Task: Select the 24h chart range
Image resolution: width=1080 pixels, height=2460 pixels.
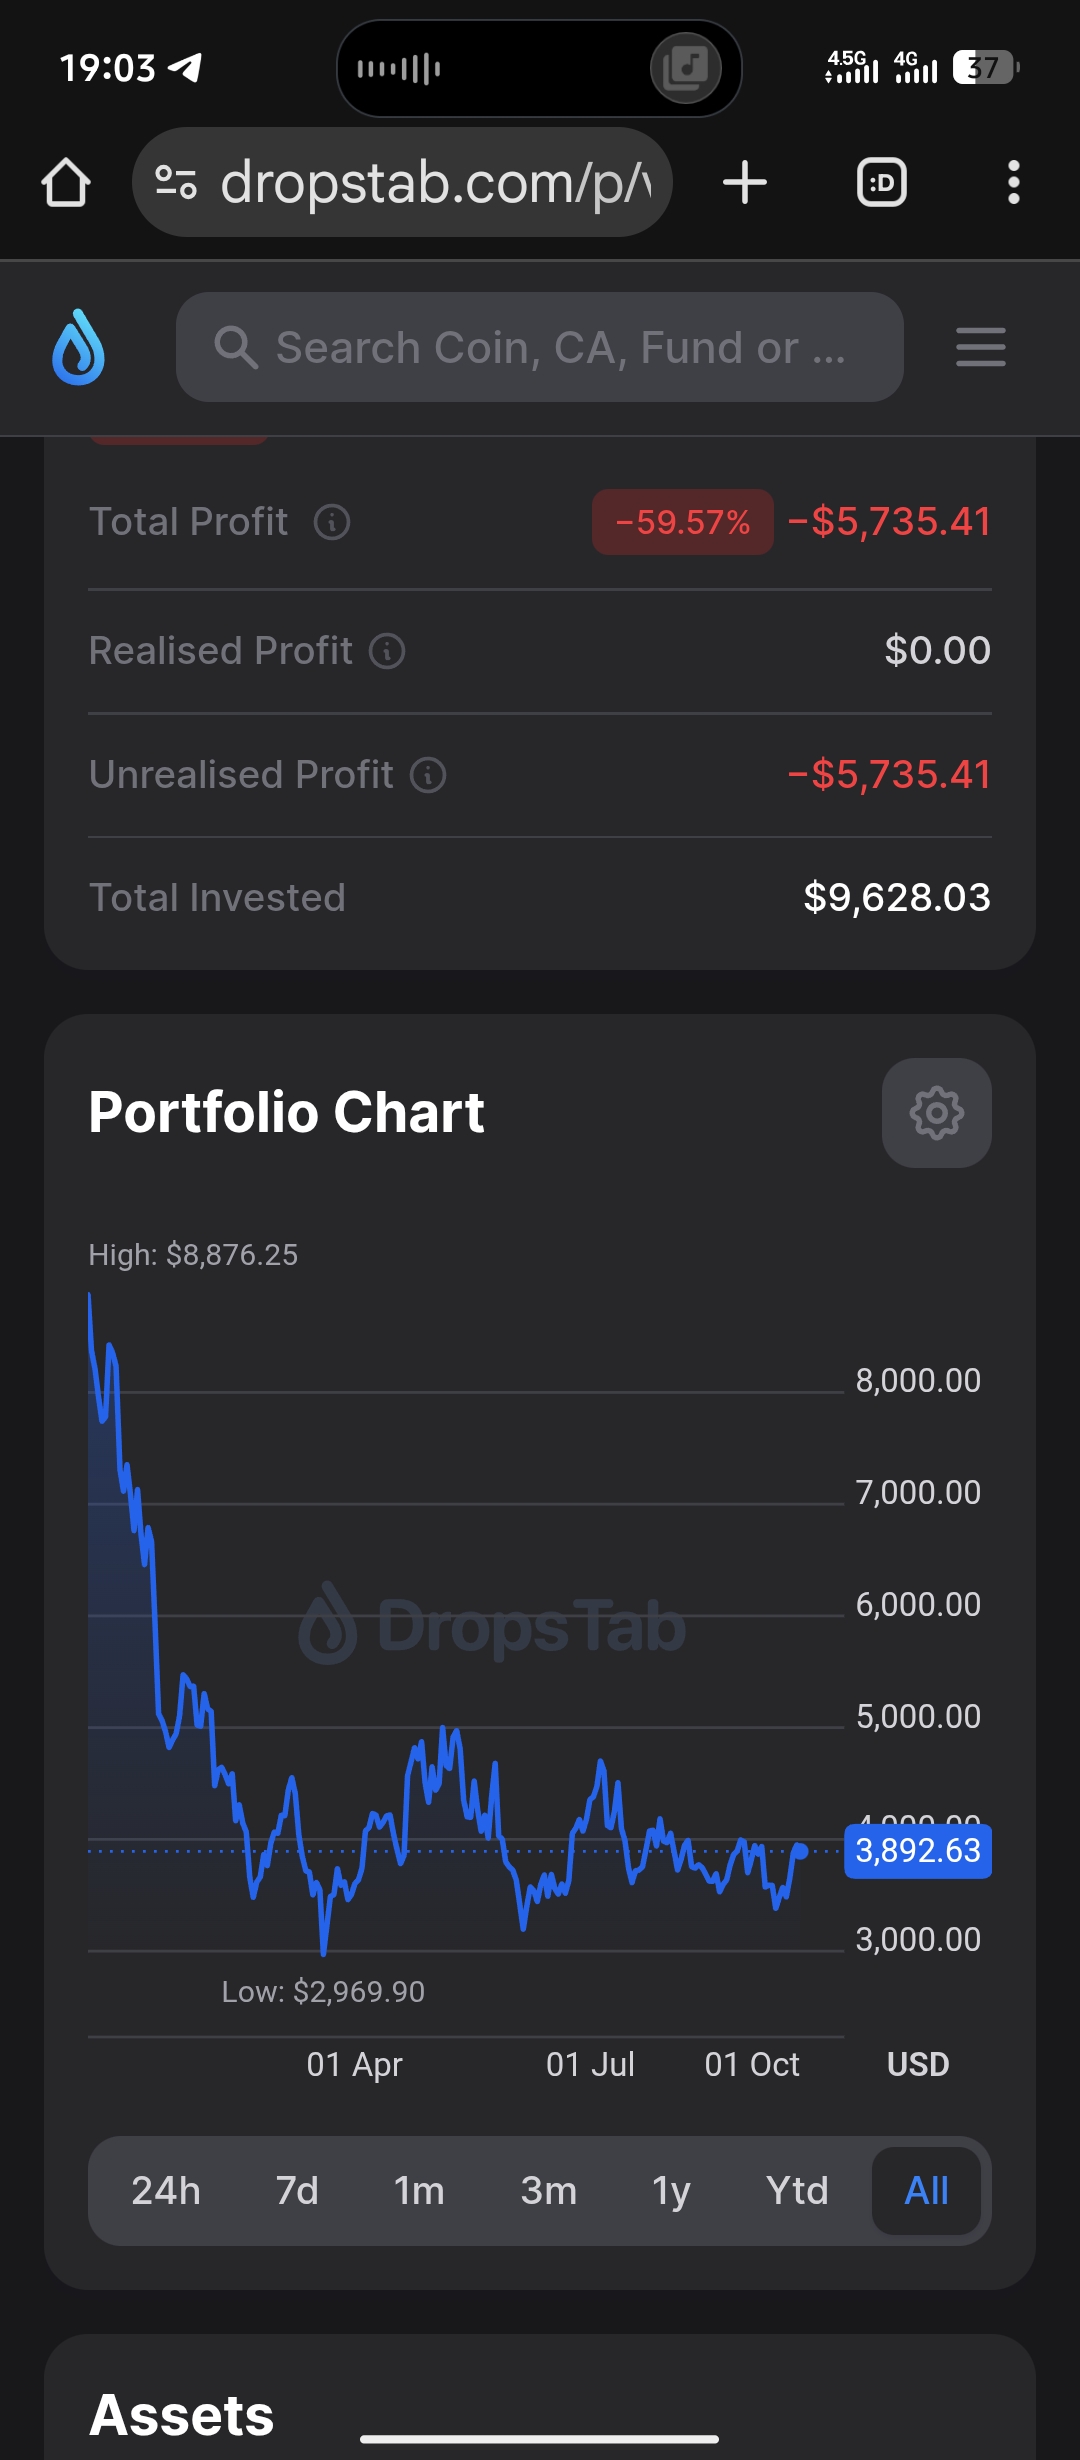Action: click(166, 2191)
